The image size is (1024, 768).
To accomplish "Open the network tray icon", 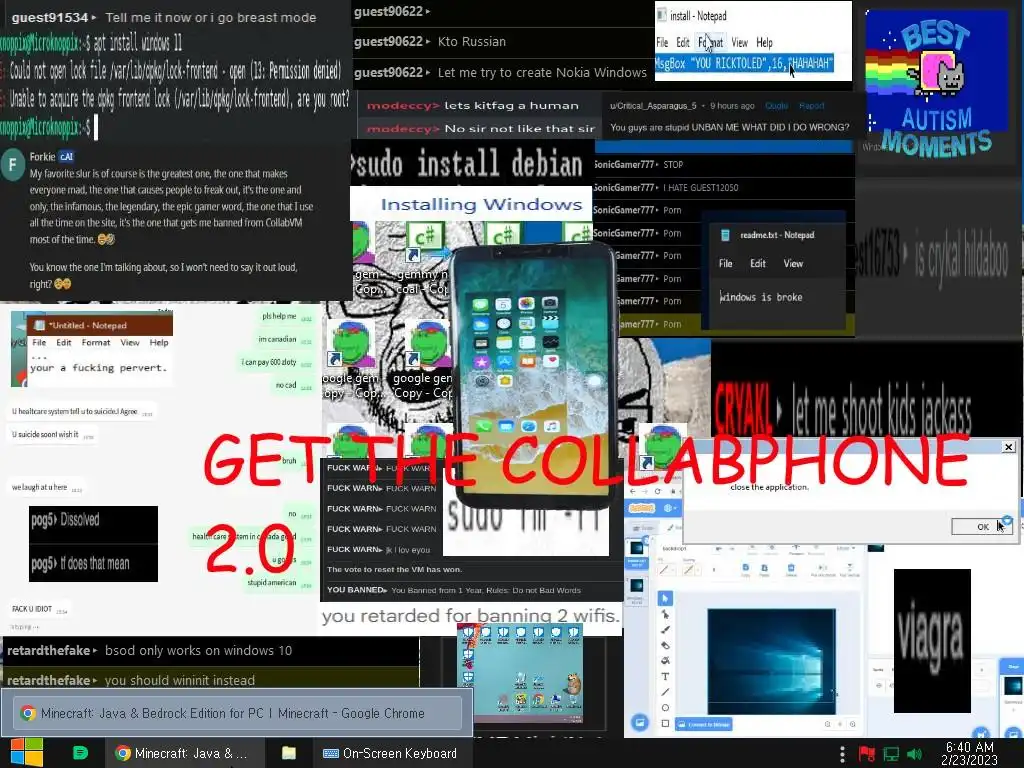I will tap(891, 754).
